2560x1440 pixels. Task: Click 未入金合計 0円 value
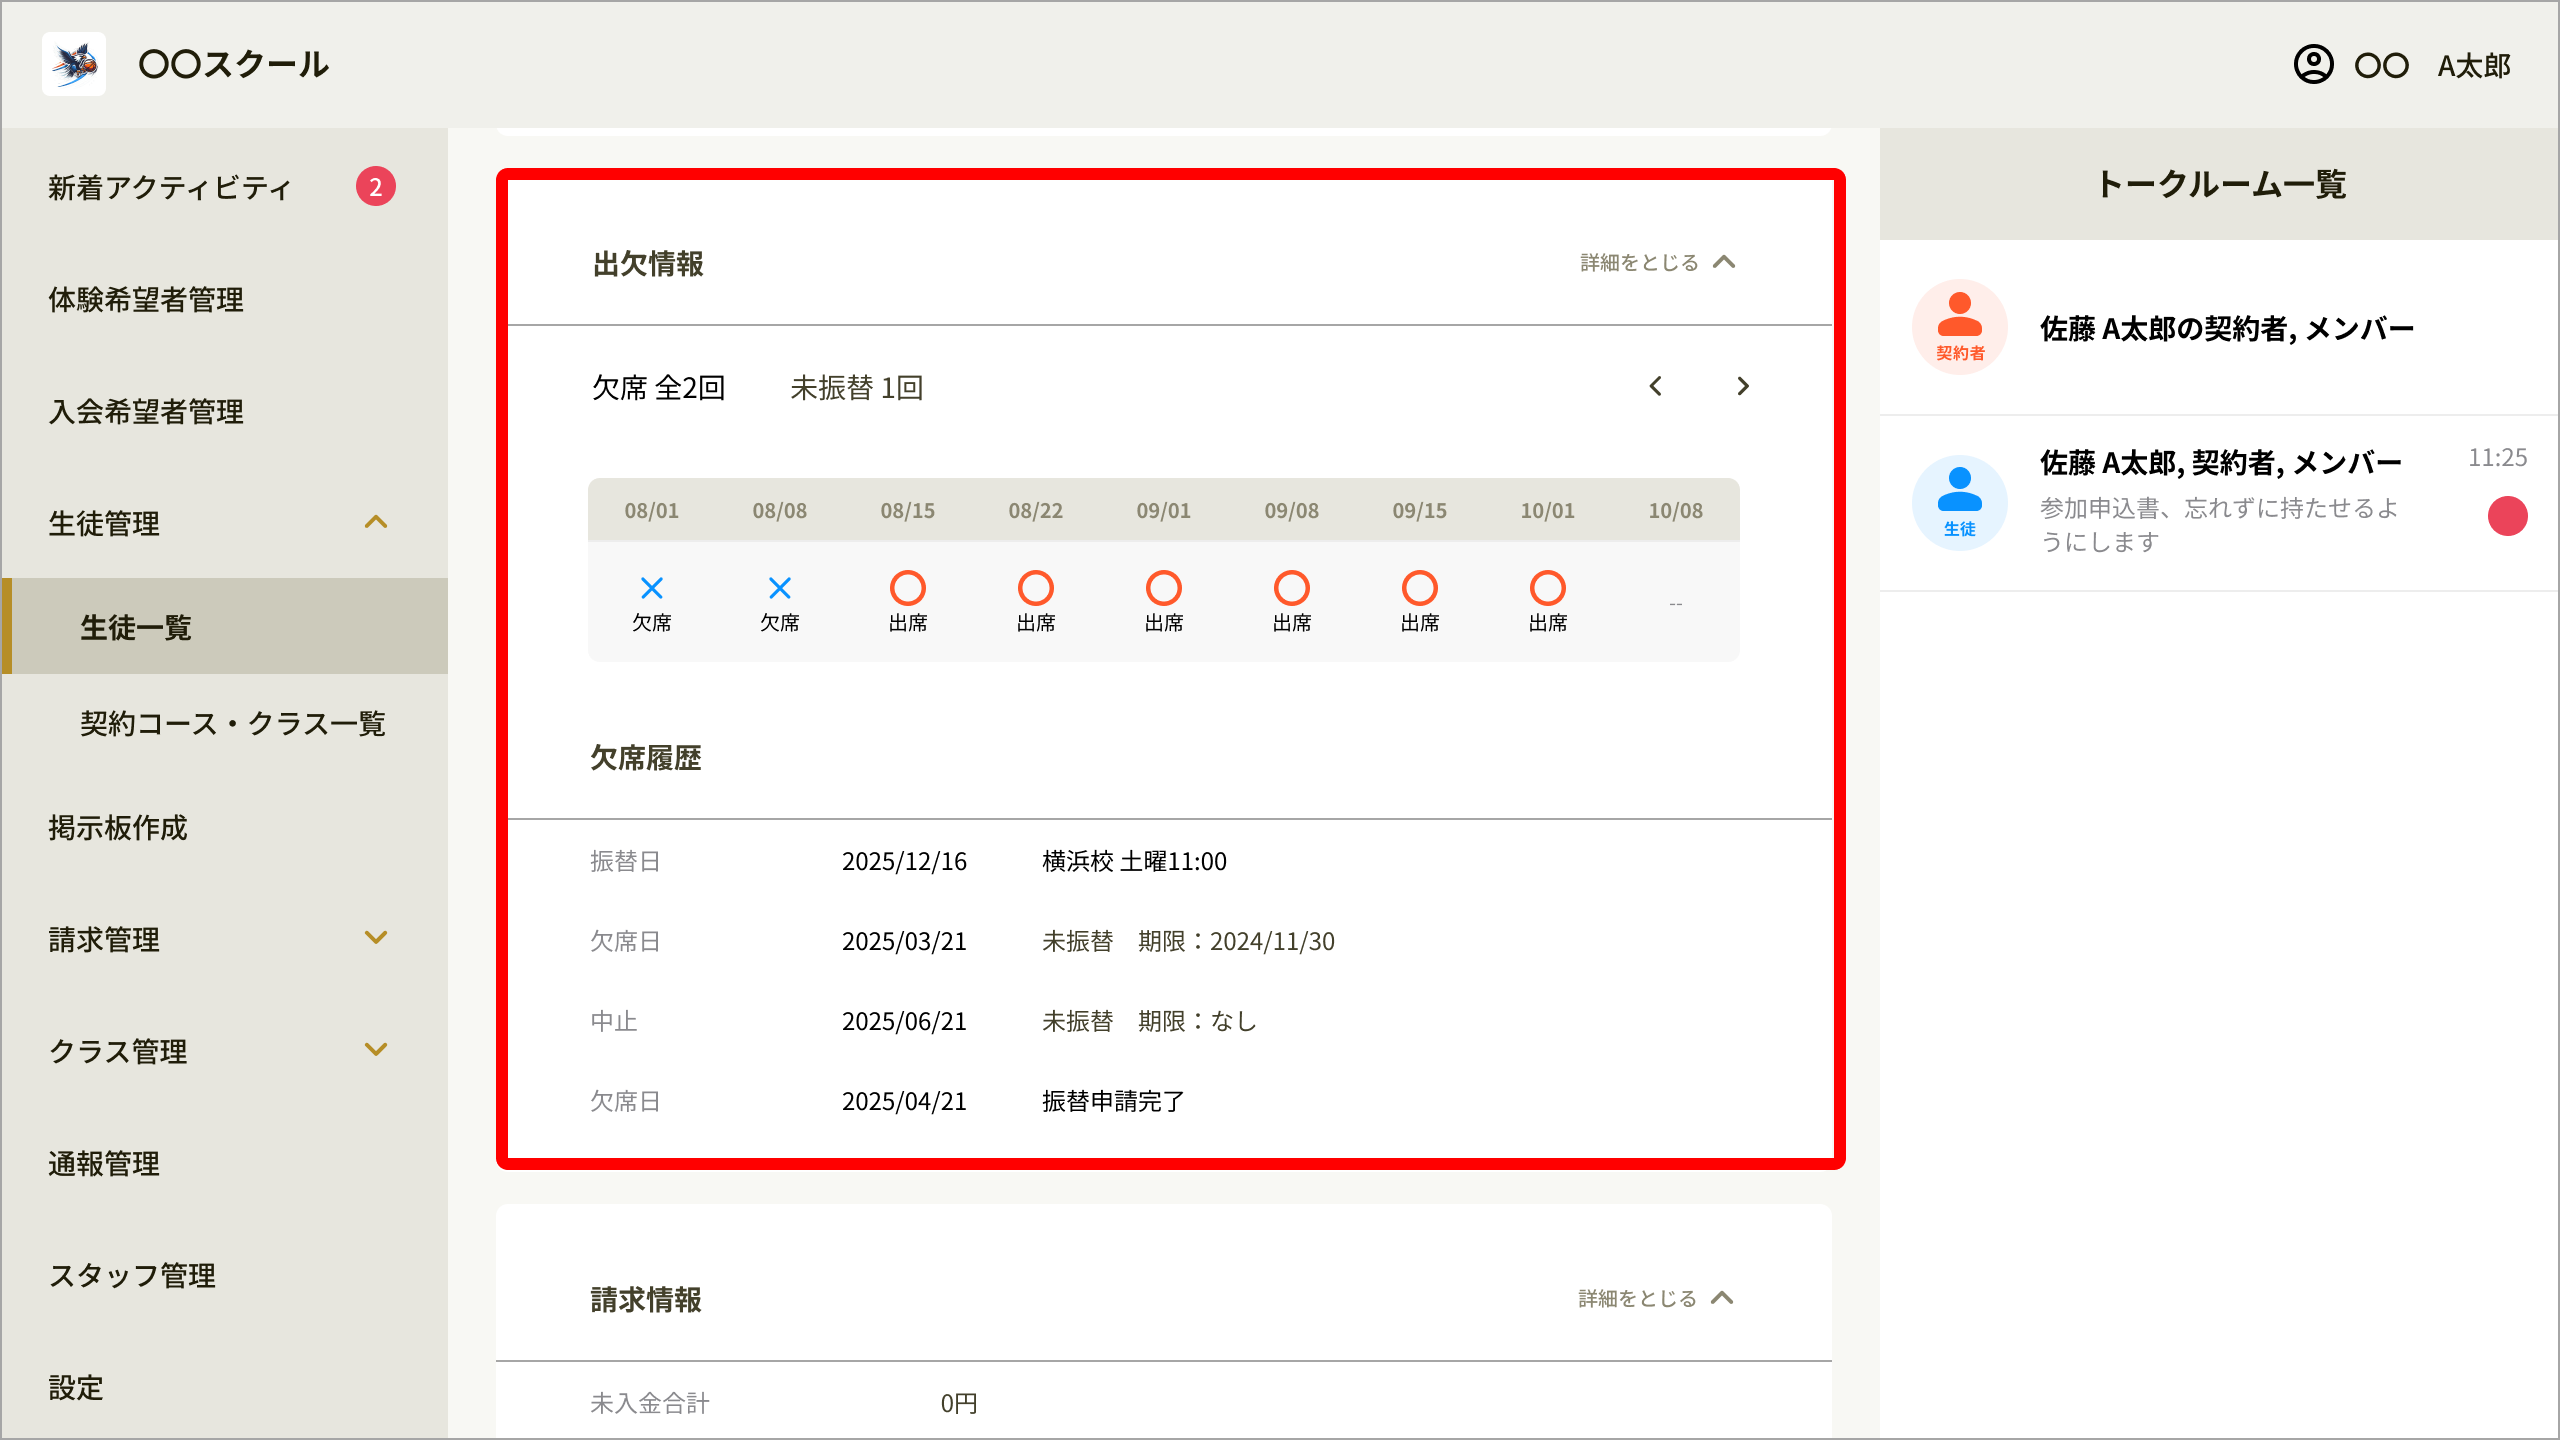959,1403
